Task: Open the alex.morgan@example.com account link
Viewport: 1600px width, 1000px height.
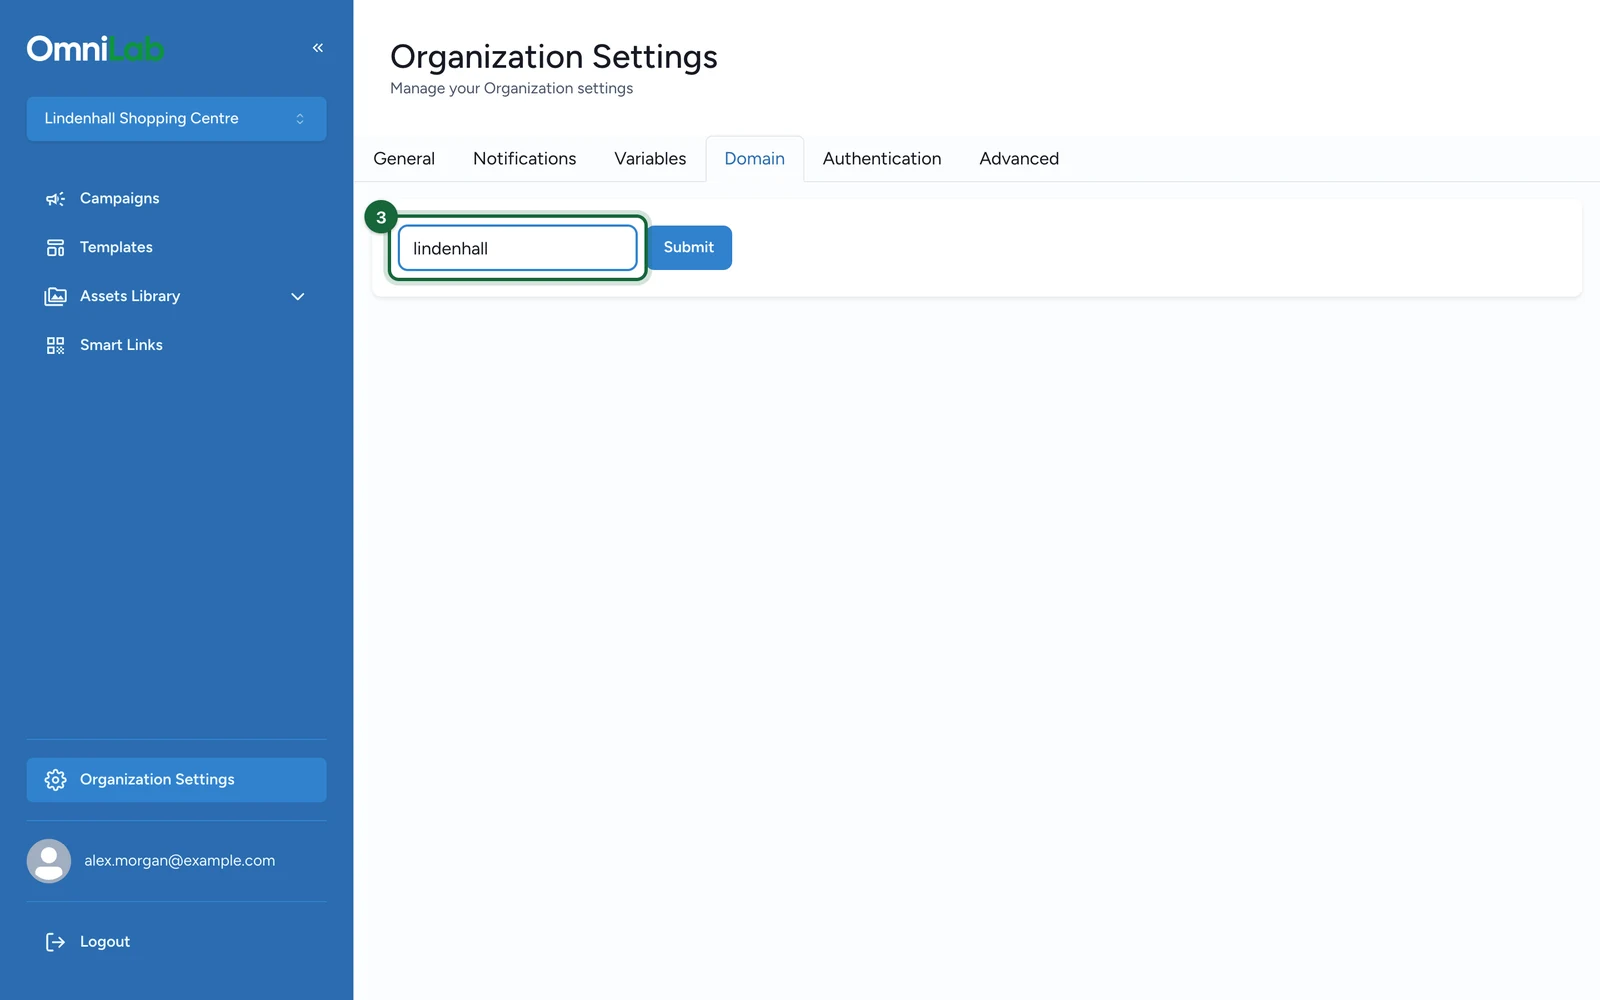Action: pyautogui.click(x=180, y=861)
